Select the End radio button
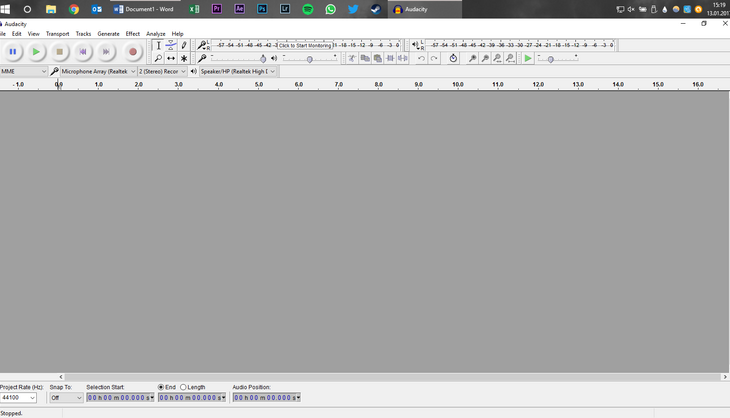The height and width of the screenshot is (418, 730). [x=161, y=387]
